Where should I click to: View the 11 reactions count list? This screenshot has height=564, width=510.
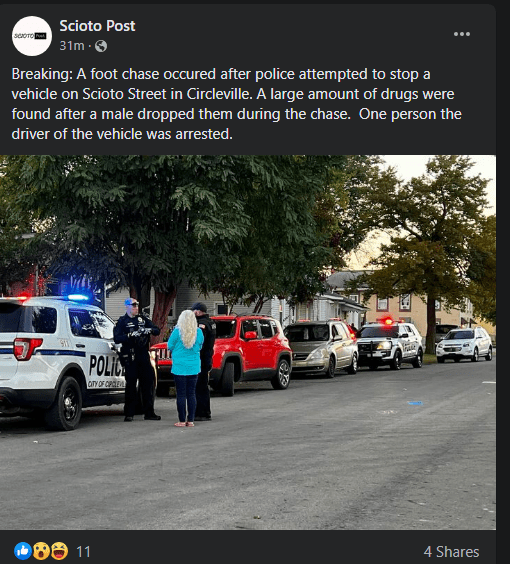coord(83,551)
